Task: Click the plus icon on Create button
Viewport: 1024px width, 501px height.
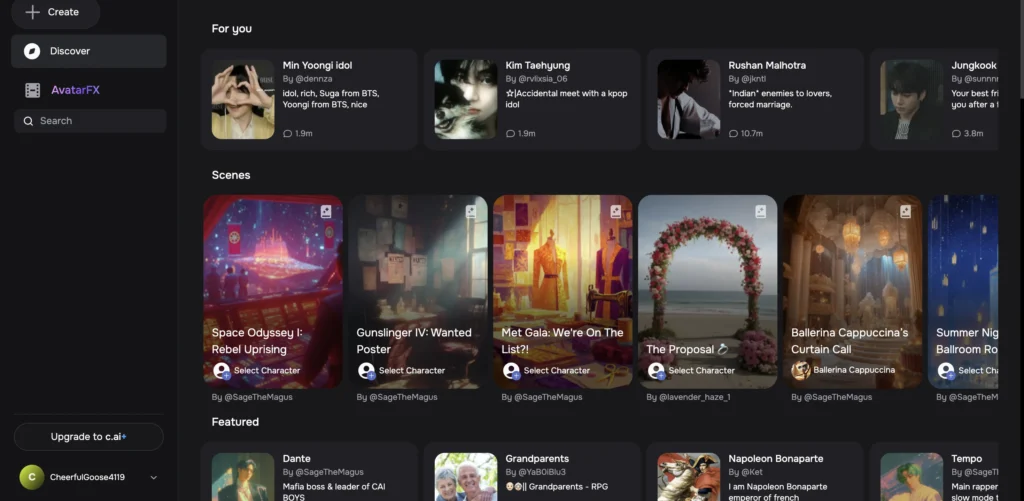Action: tap(32, 12)
